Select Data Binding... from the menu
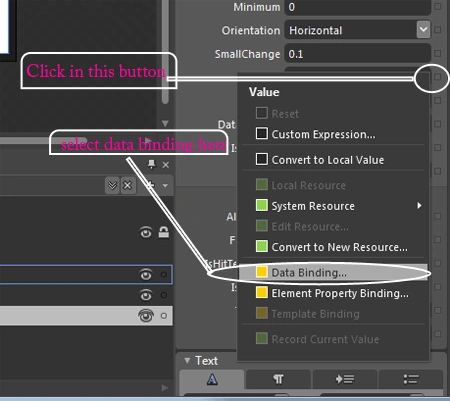 coord(333,272)
